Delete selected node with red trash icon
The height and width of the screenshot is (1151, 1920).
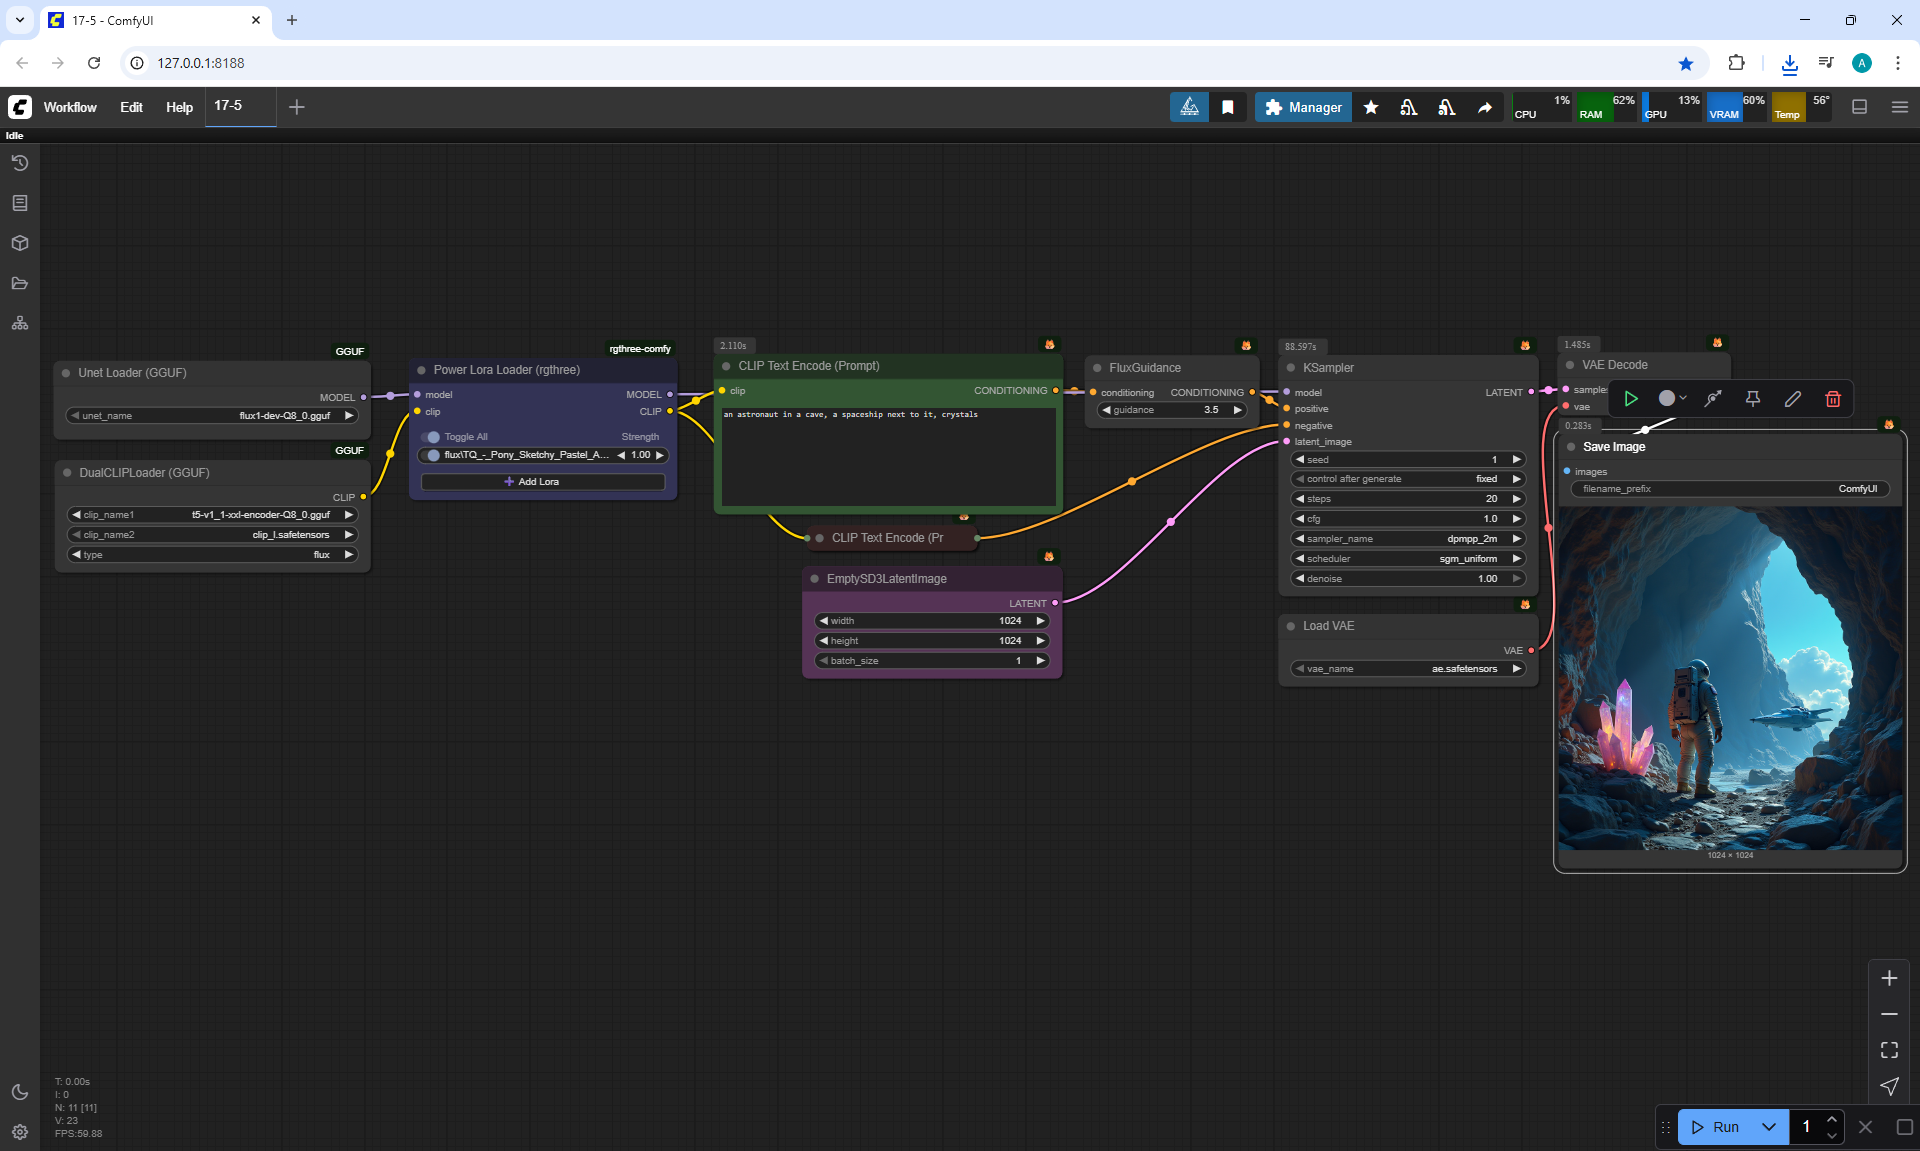pyautogui.click(x=1833, y=399)
